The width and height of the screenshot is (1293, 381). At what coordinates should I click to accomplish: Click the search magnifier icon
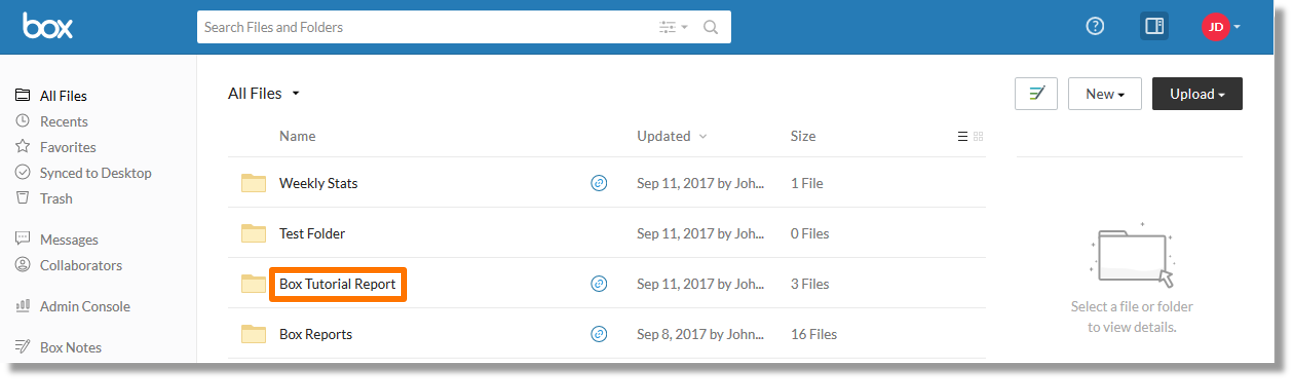[711, 27]
